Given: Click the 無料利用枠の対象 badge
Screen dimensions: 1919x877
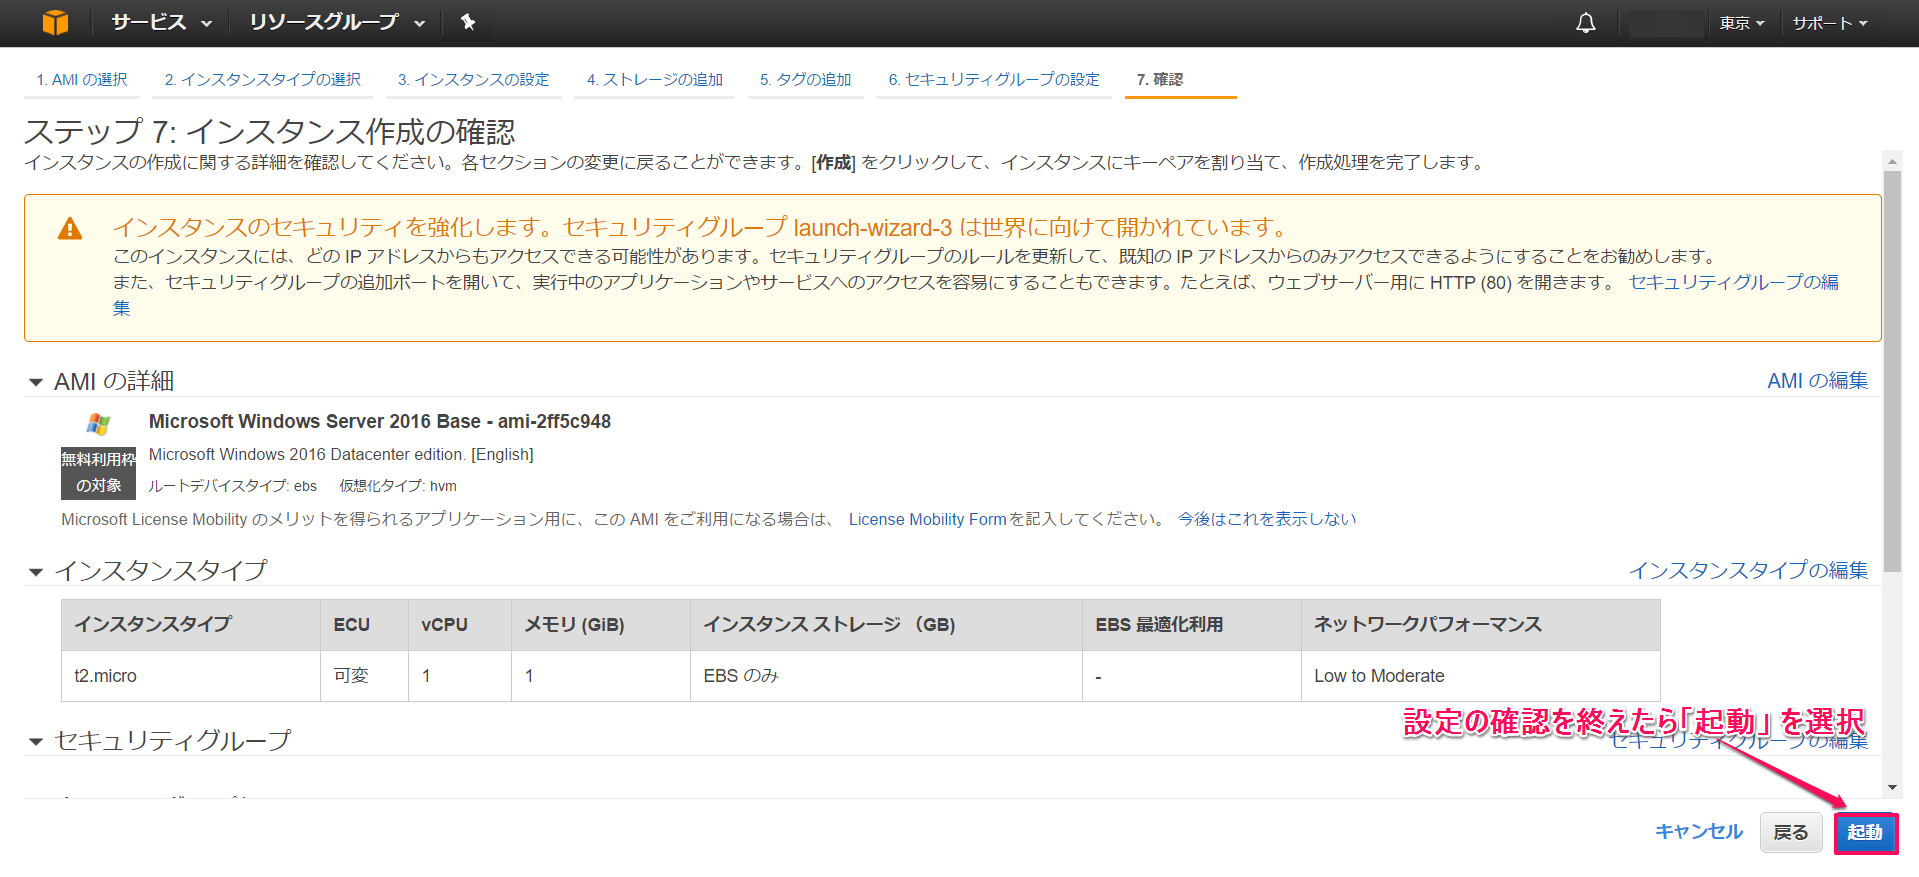Looking at the screenshot, I should [x=98, y=473].
